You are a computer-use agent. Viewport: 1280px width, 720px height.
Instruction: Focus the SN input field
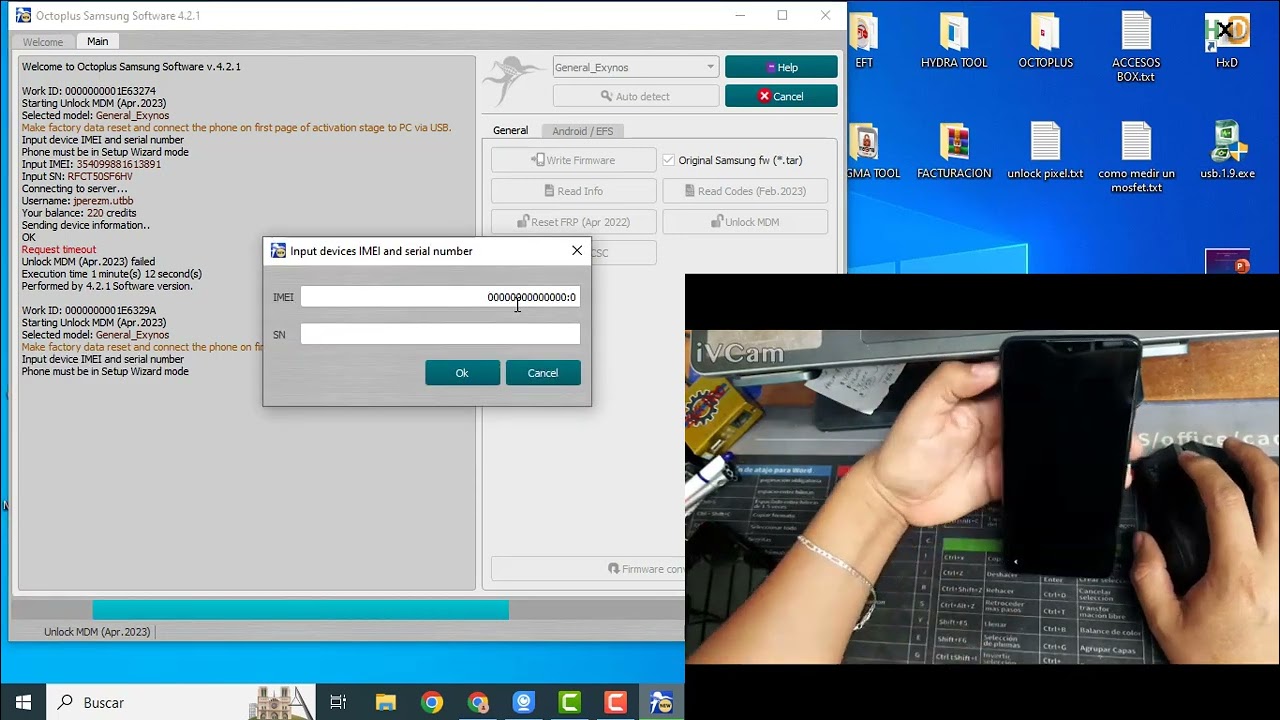[440, 334]
